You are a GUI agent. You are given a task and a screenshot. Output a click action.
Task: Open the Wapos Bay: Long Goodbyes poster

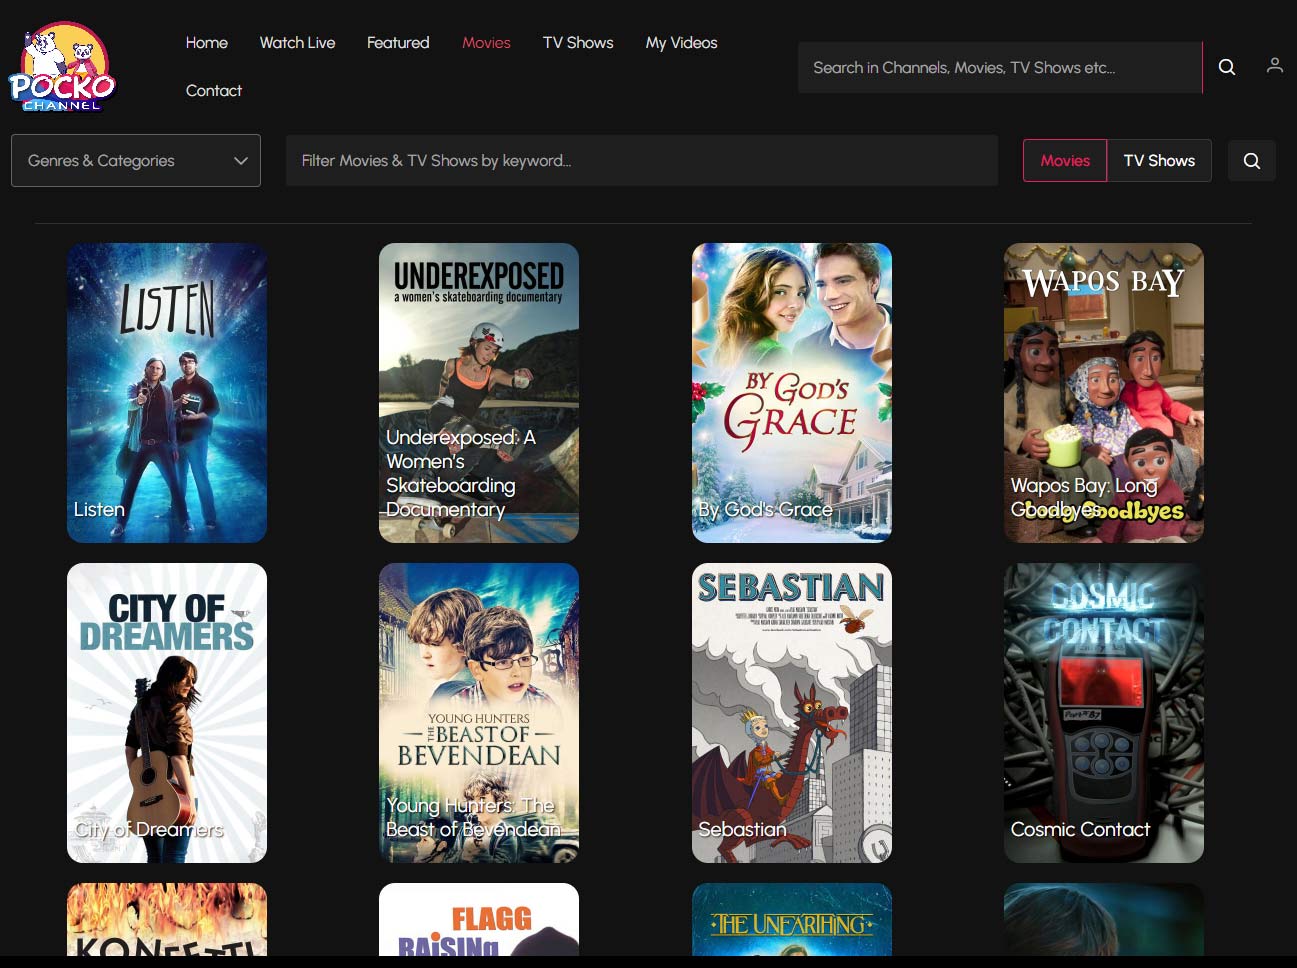[x=1104, y=393]
